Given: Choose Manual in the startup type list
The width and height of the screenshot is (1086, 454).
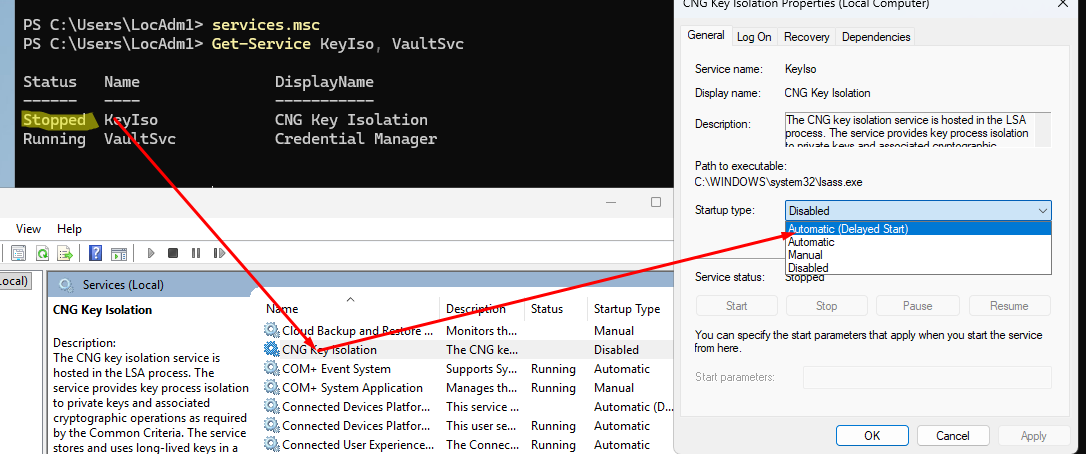Looking at the screenshot, I should 806,255.
